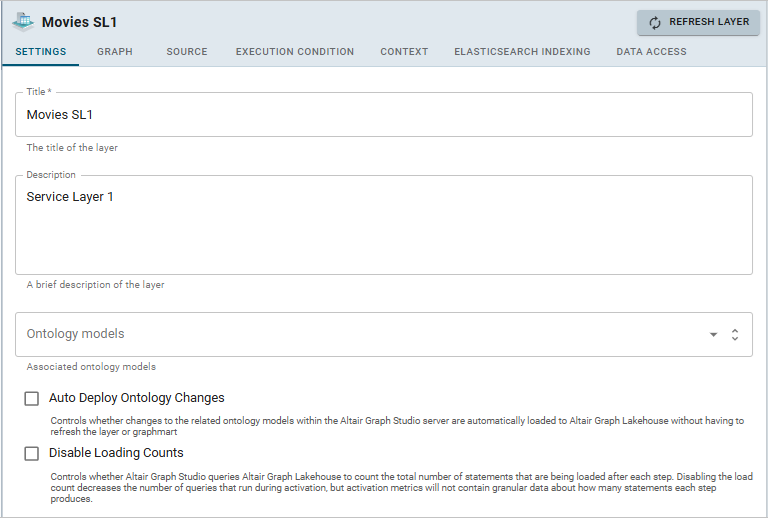The width and height of the screenshot is (768, 518).
Task: Click the Title input field
Action: [384, 115]
